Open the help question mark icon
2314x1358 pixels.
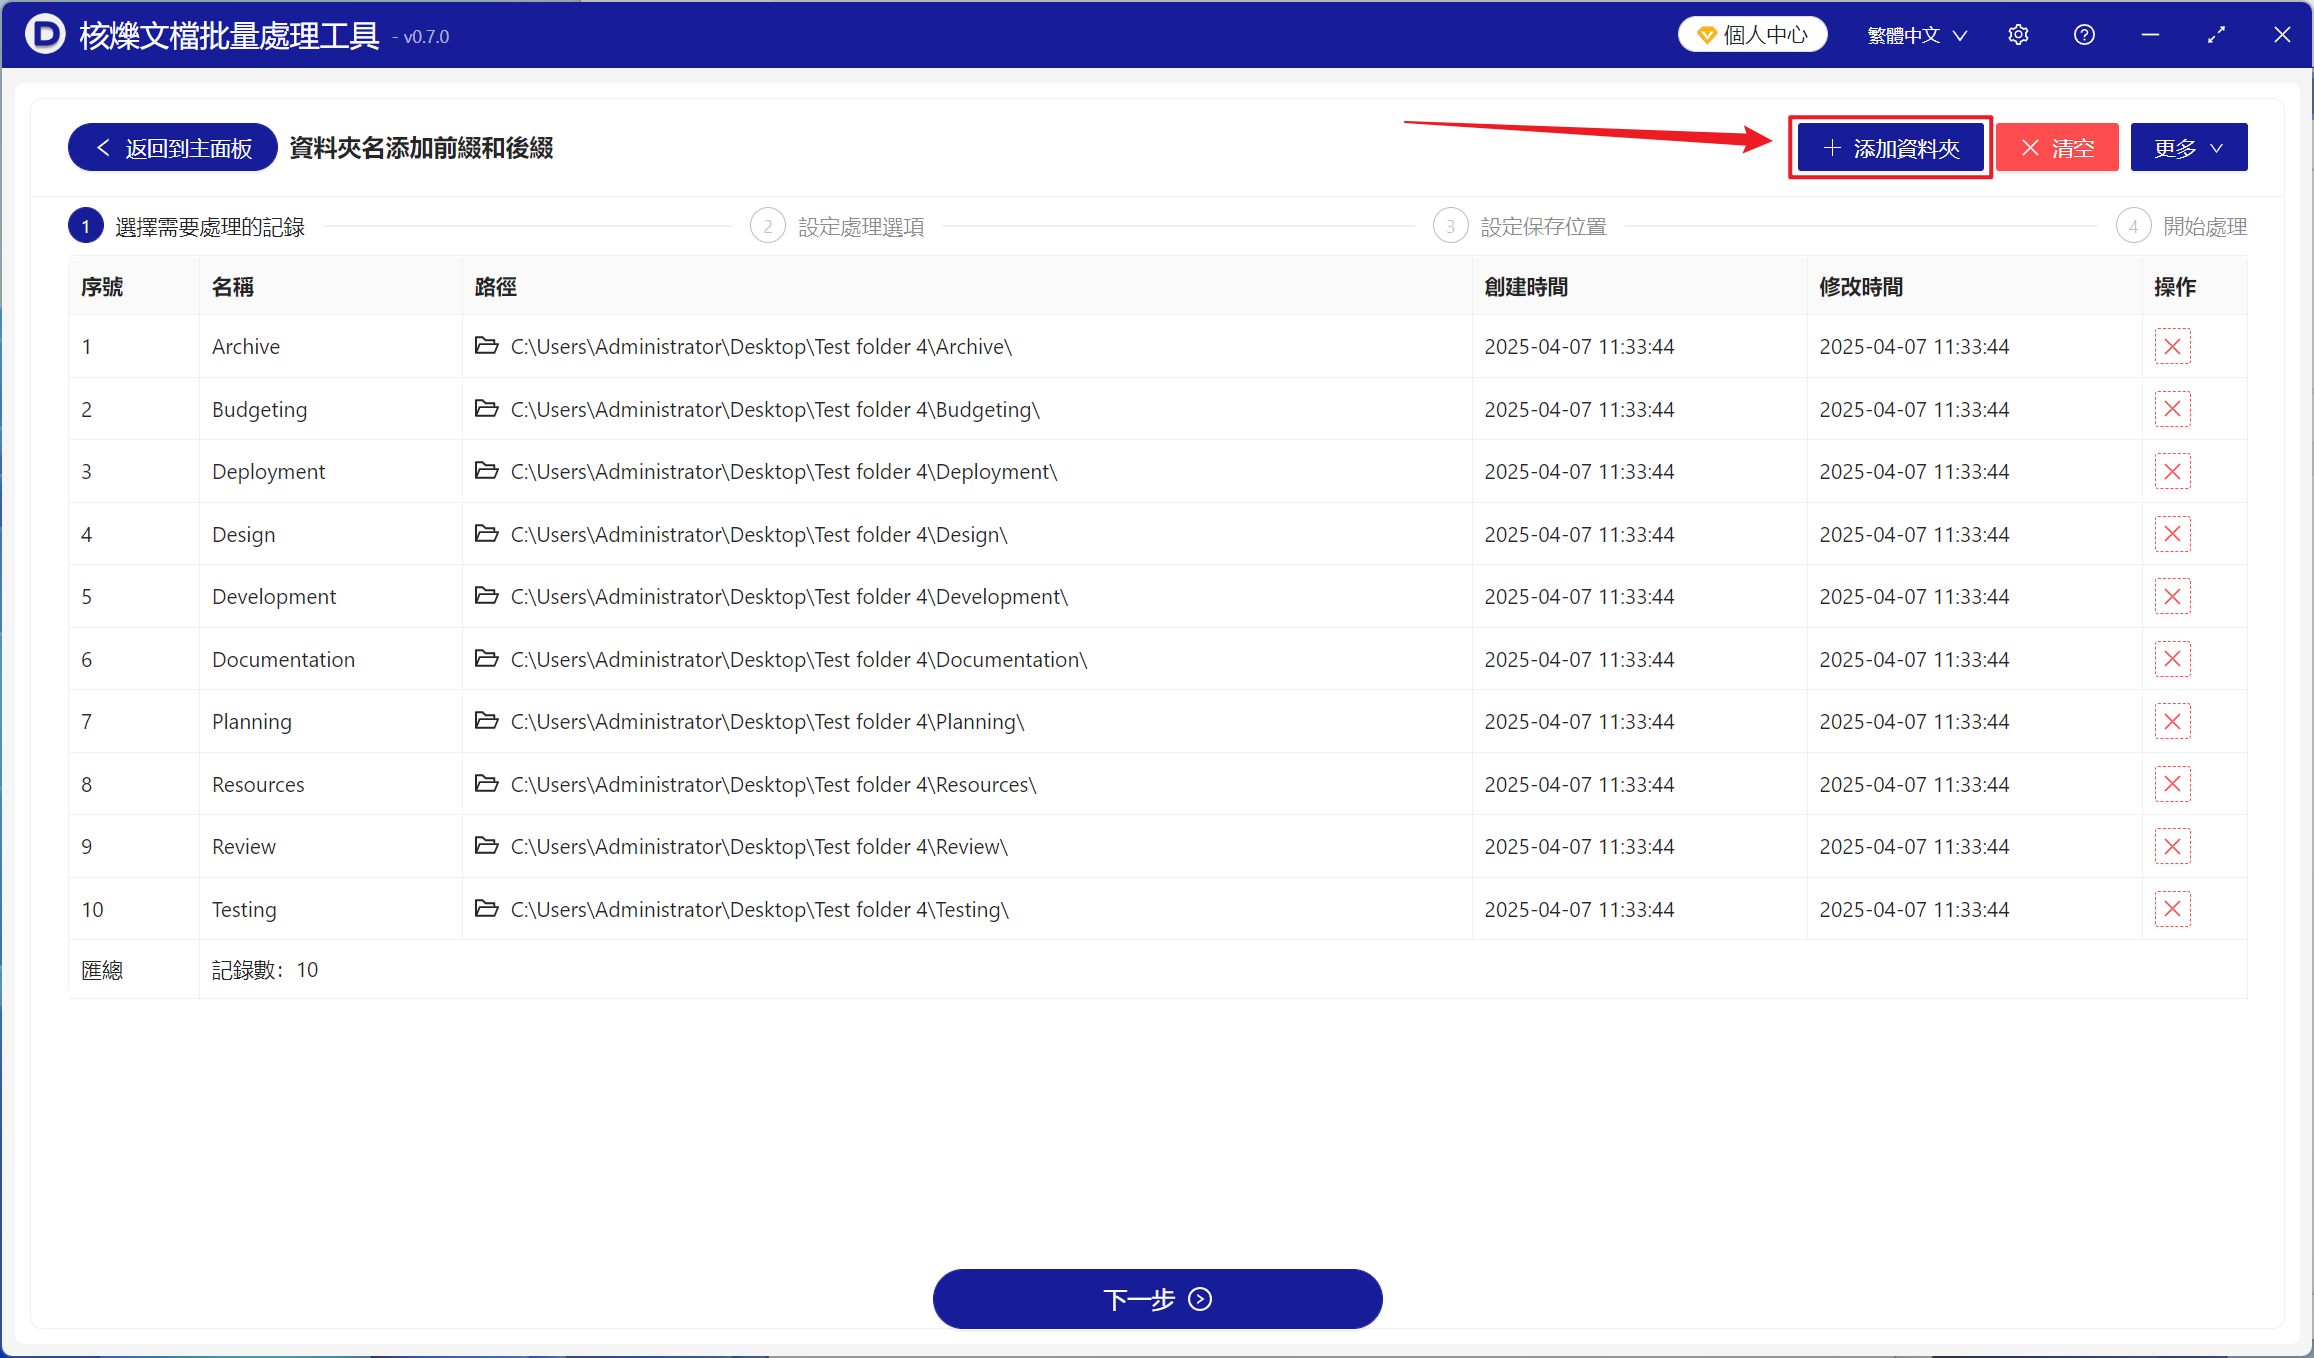click(x=2084, y=35)
